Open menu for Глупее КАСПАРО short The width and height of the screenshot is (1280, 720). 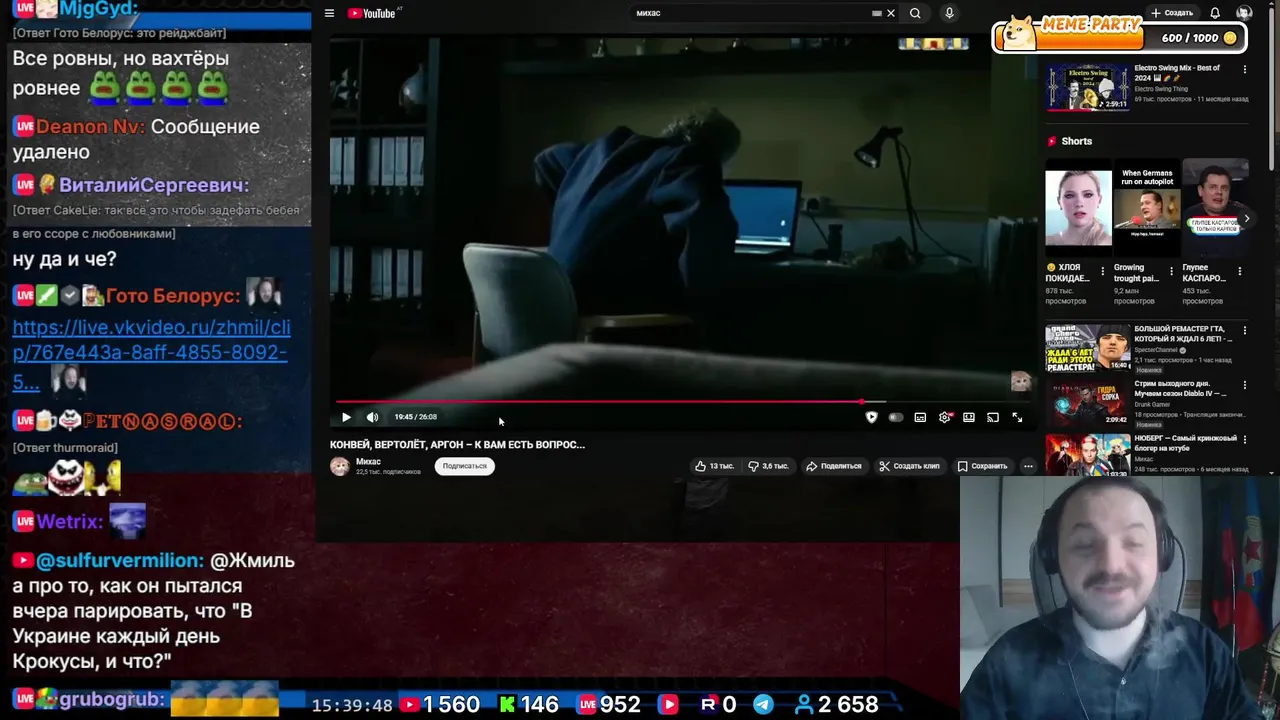pyautogui.click(x=1240, y=271)
